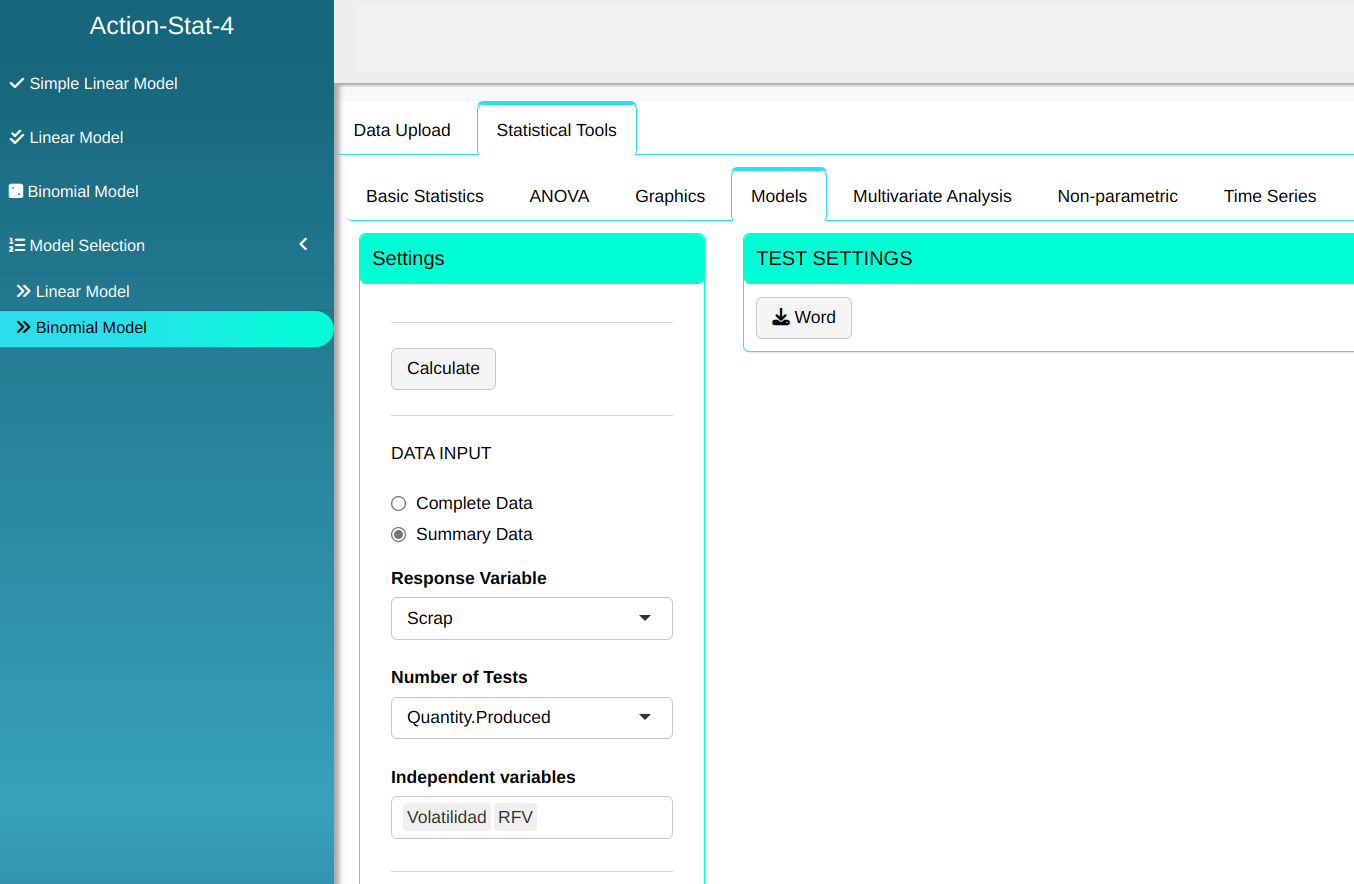Click the numbered list icon beside Model Selection
The height and width of the screenshot is (884, 1354).
point(16,245)
